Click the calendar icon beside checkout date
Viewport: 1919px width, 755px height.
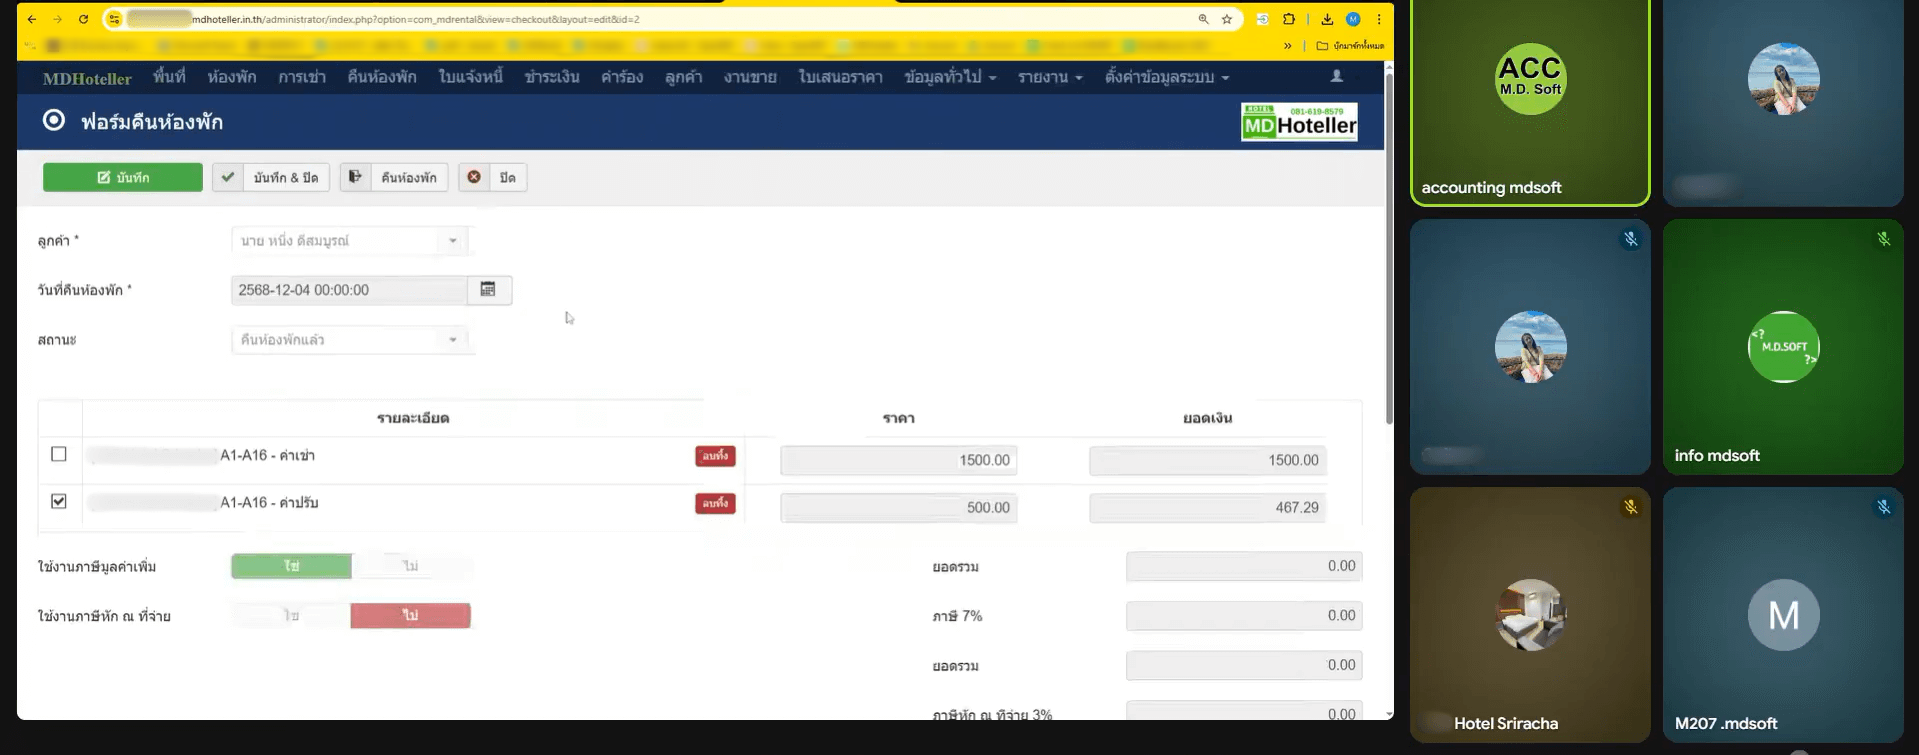pos(488,290)
